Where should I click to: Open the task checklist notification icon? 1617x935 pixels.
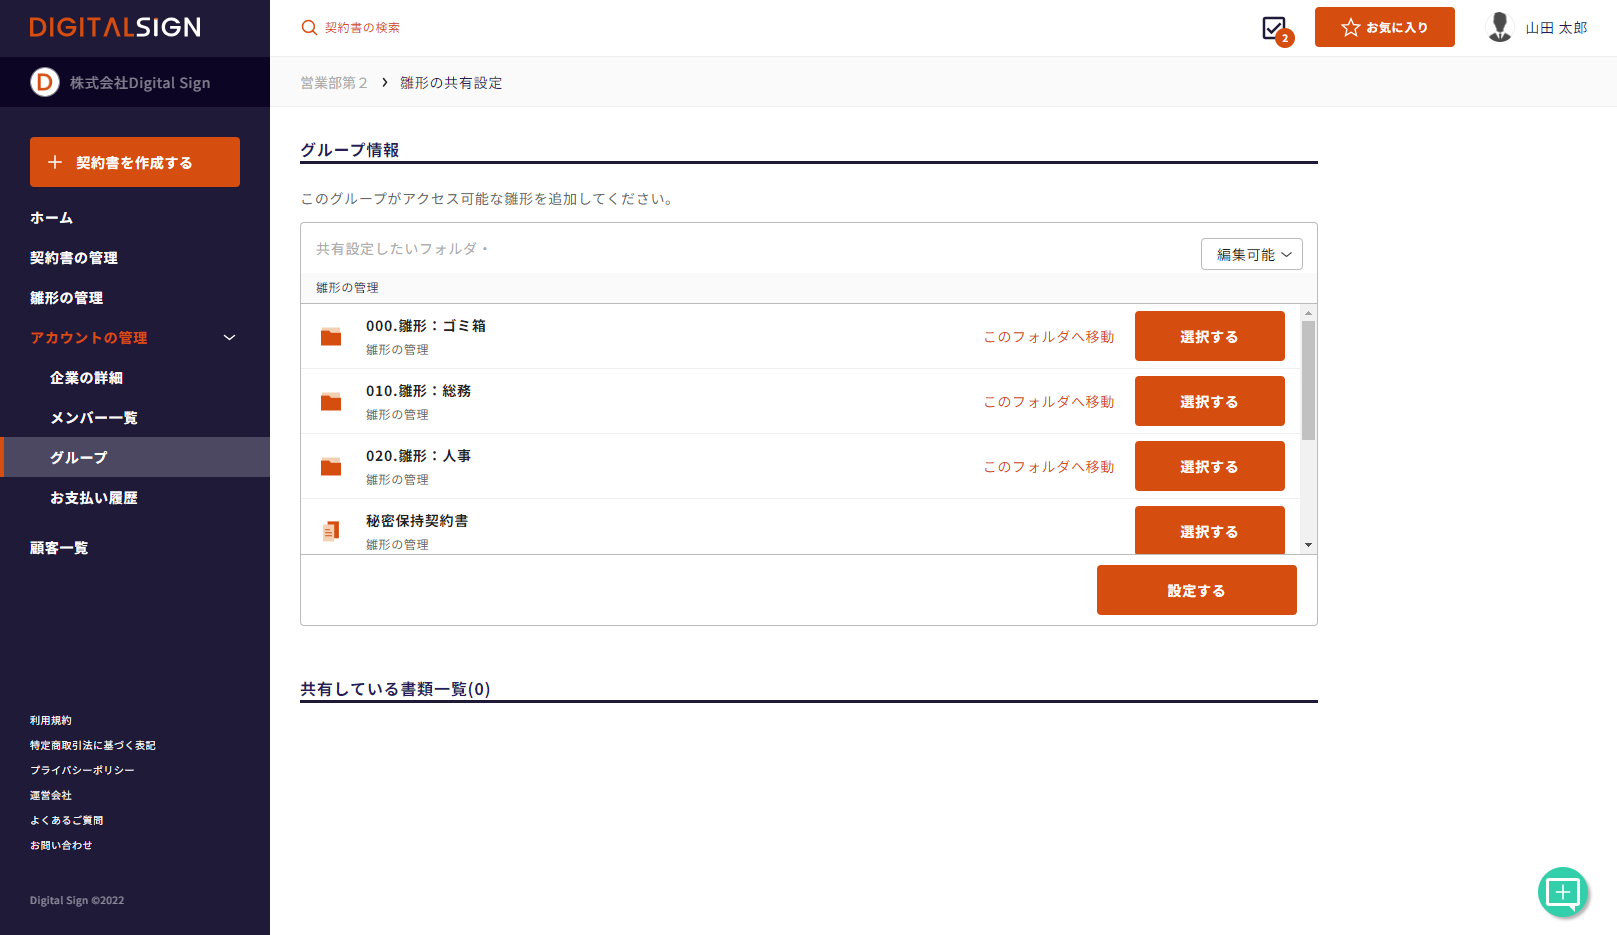pos(1274,28)
